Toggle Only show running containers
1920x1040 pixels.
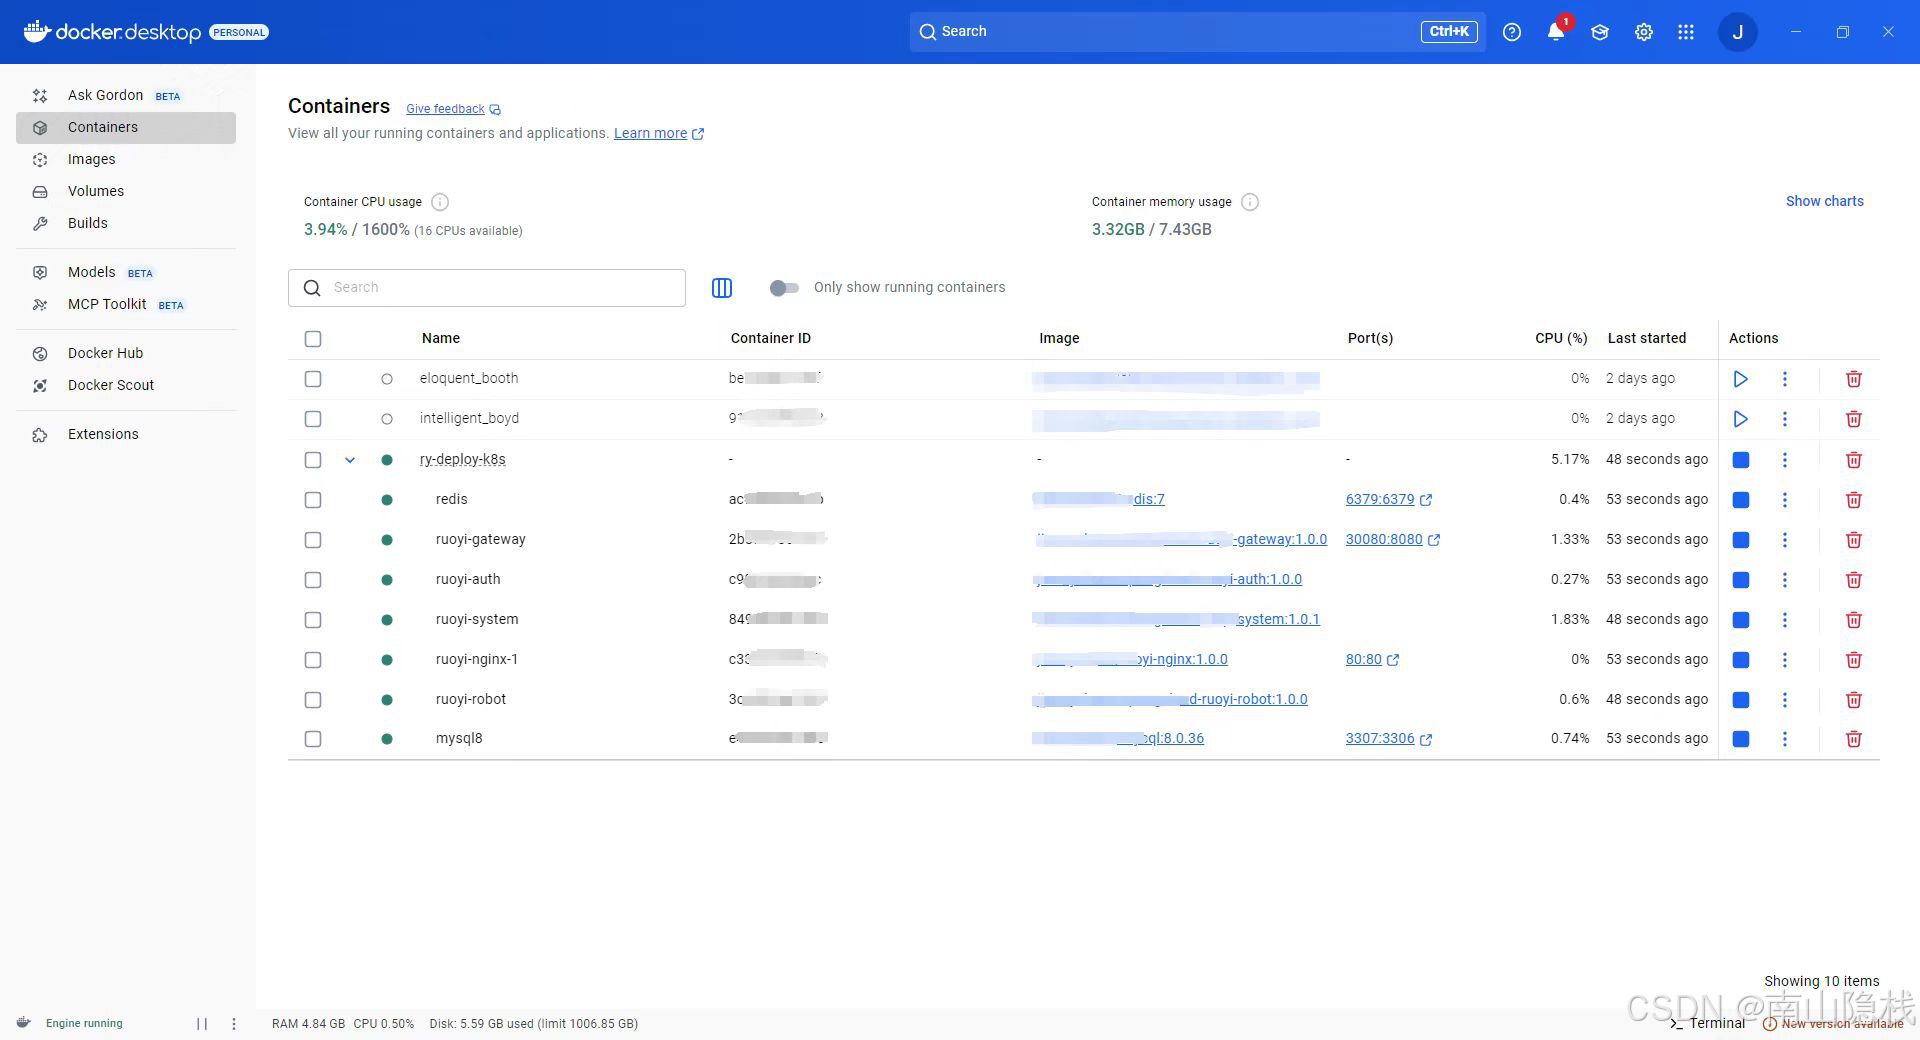(x=784, y=288)
